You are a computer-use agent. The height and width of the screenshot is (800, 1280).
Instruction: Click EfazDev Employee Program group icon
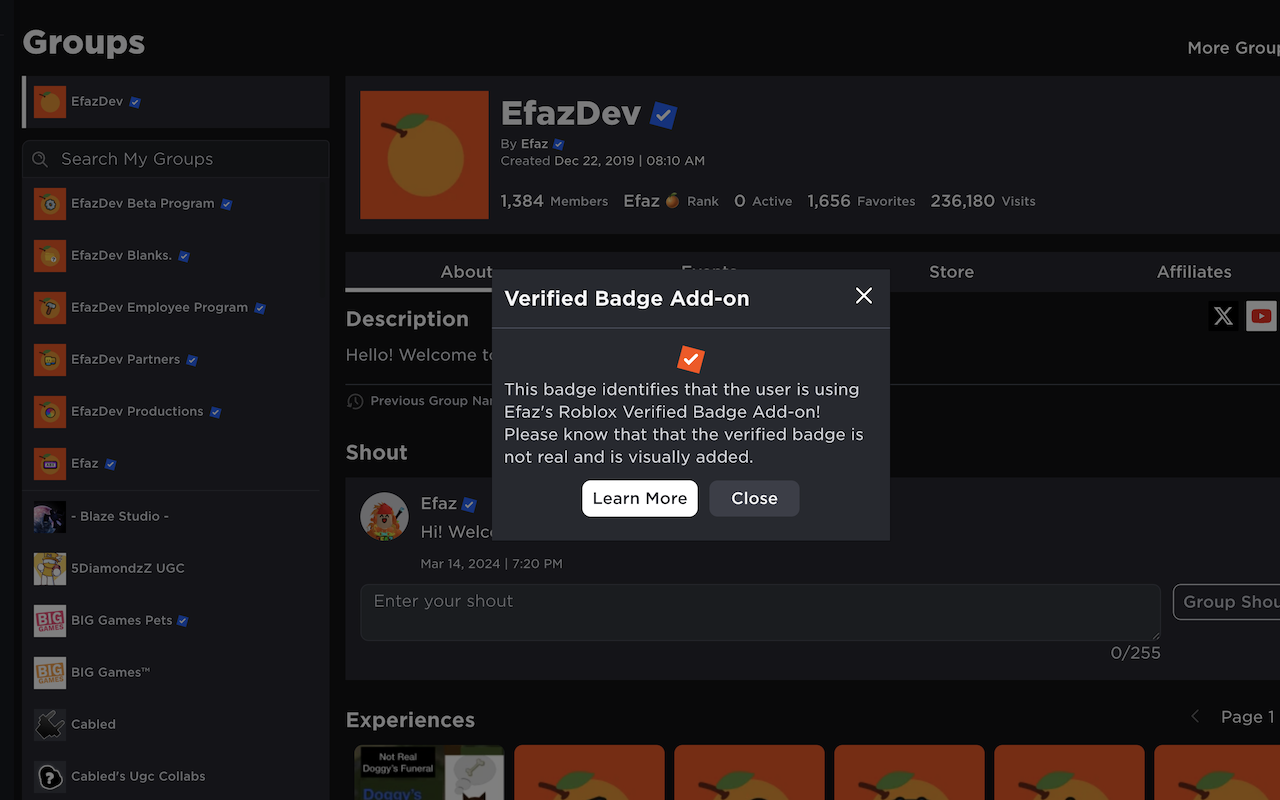50,308
